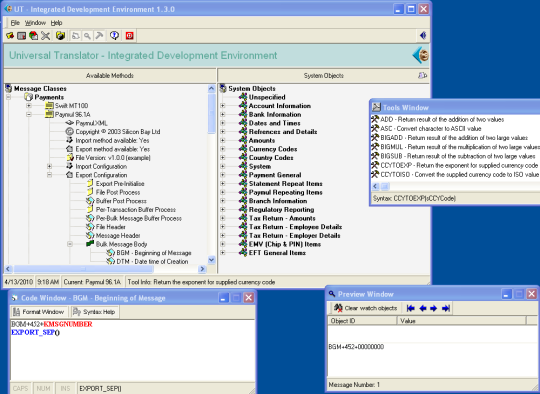This screenshot has height=394, width=540.
Task: Click the BIGMUL tool hammer icon
Action: tap(375, 147)
